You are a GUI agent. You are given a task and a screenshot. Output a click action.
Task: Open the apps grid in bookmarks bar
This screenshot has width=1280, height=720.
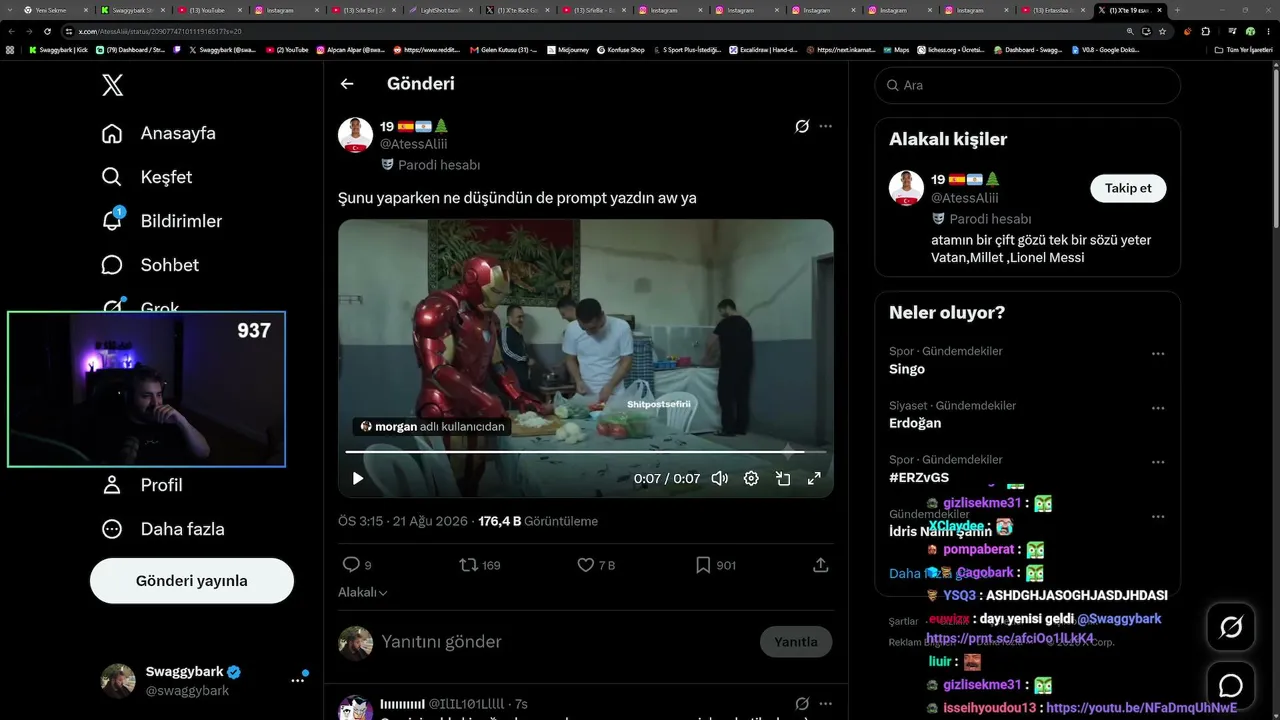10,49
